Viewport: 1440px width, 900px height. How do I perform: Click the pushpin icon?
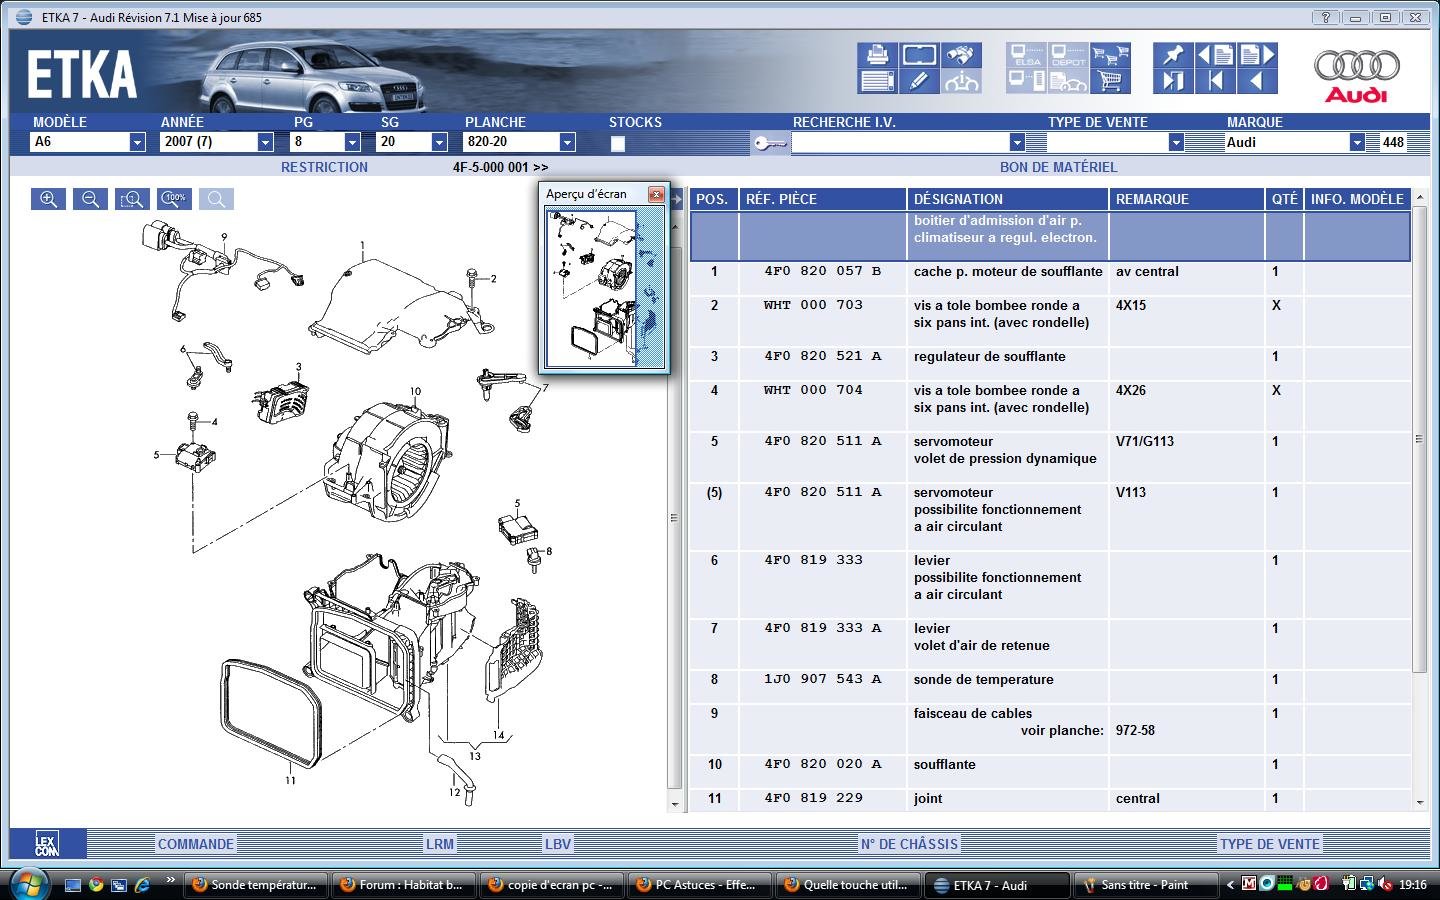click(x=1173, y=54)
